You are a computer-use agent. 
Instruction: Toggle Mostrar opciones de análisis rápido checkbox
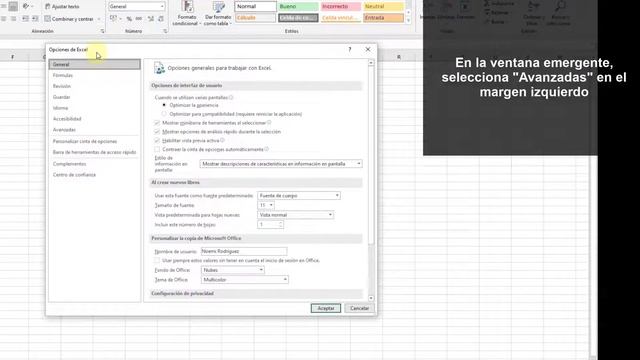tap(157, 132)
